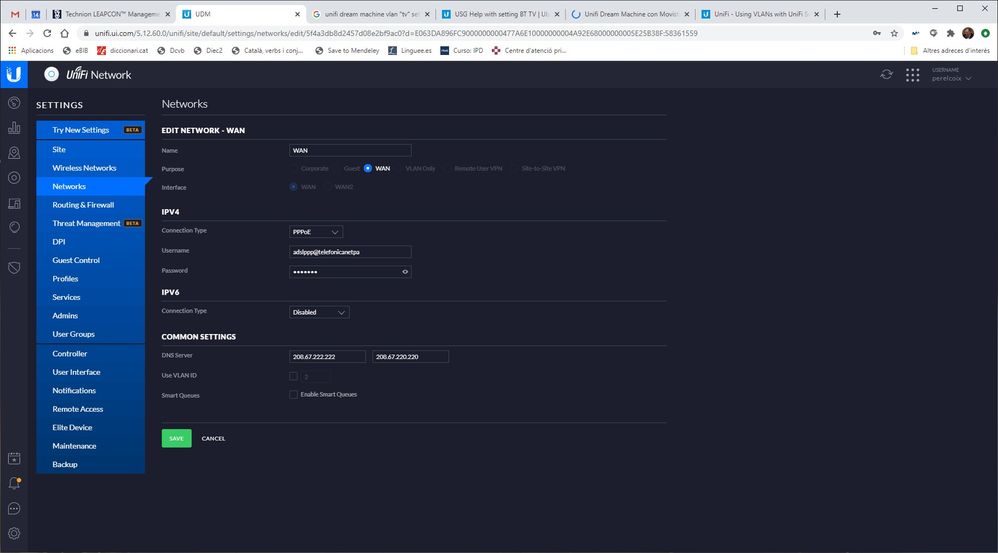Viewport: 998px width, 553px height.
Task: Open the Statistics bar chart icon
Action: pyautogui.click(x=14, y=128)
